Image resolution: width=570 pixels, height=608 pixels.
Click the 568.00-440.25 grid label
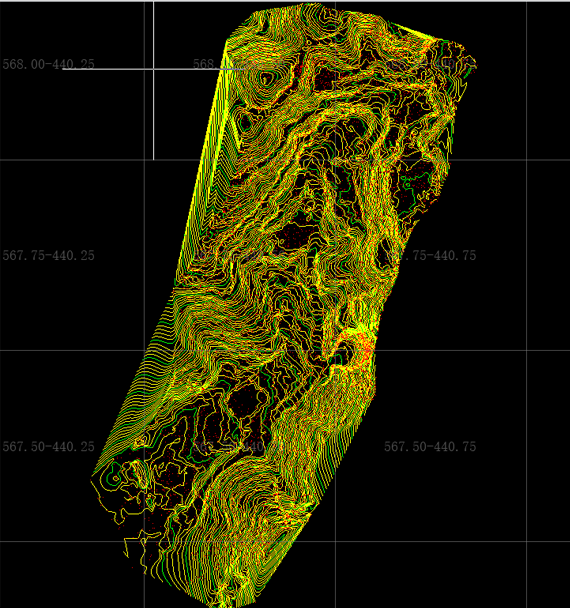click(48, 64)
